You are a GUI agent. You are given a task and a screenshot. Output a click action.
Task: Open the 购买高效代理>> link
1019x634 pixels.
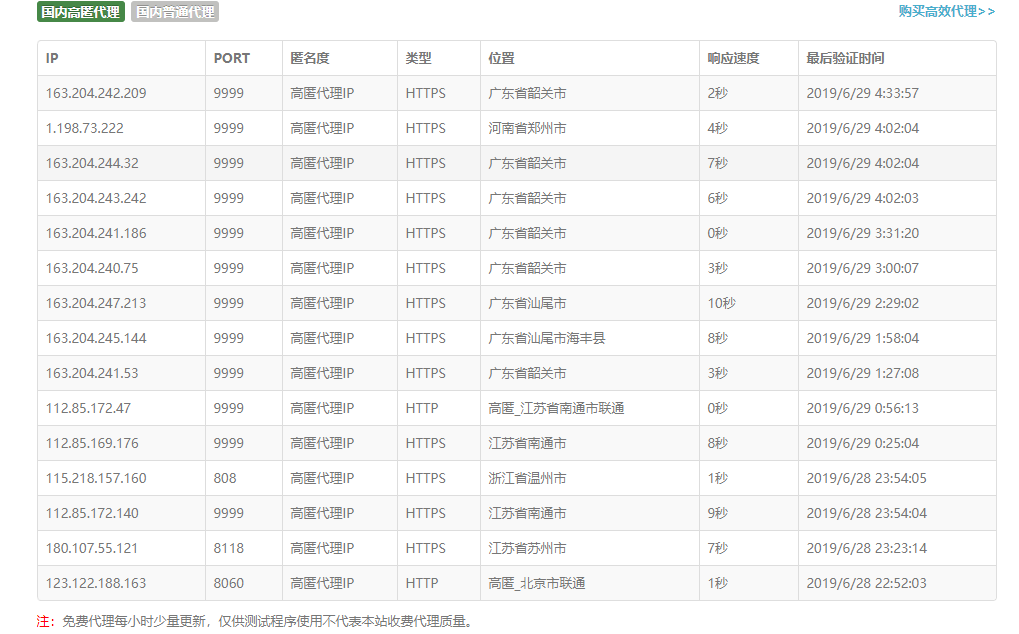[946, 11]
